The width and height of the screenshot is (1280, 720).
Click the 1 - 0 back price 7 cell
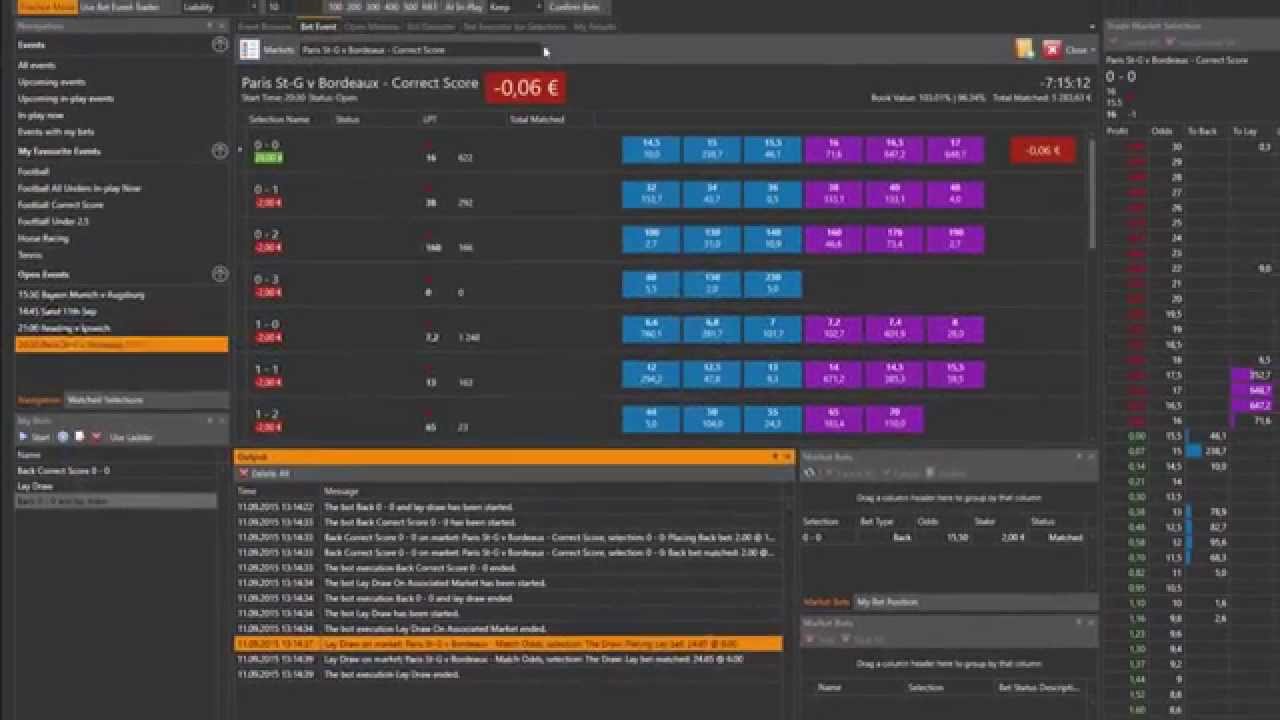(772, 329)
